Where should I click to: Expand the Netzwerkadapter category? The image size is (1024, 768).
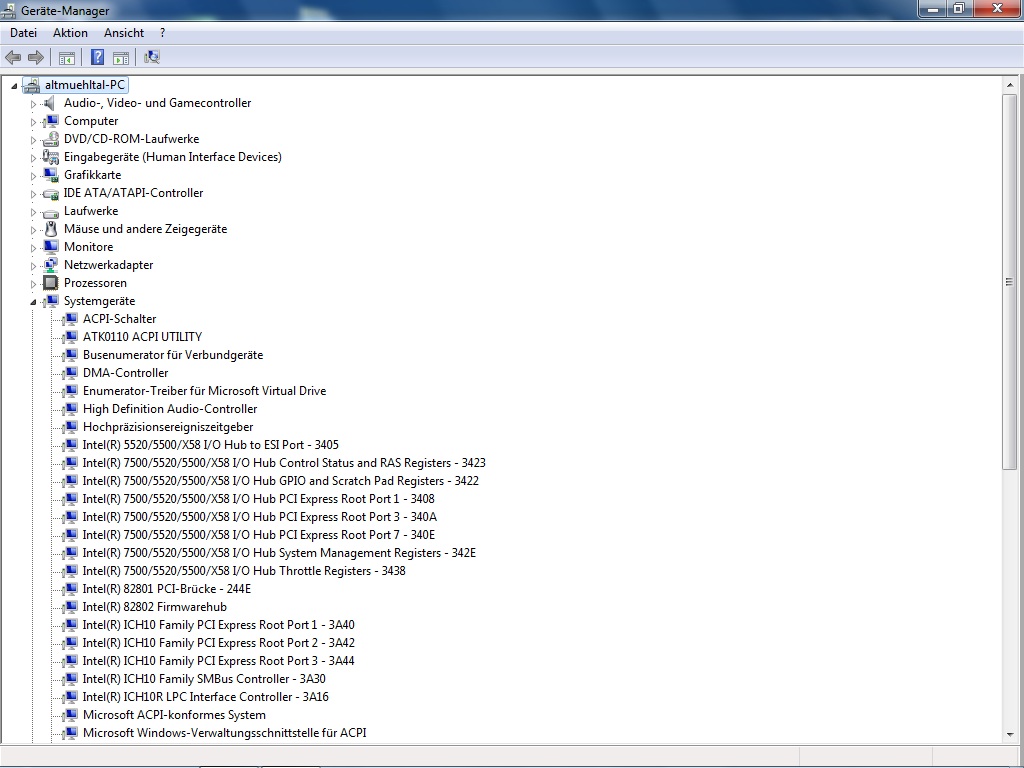(x=33, y=266)
